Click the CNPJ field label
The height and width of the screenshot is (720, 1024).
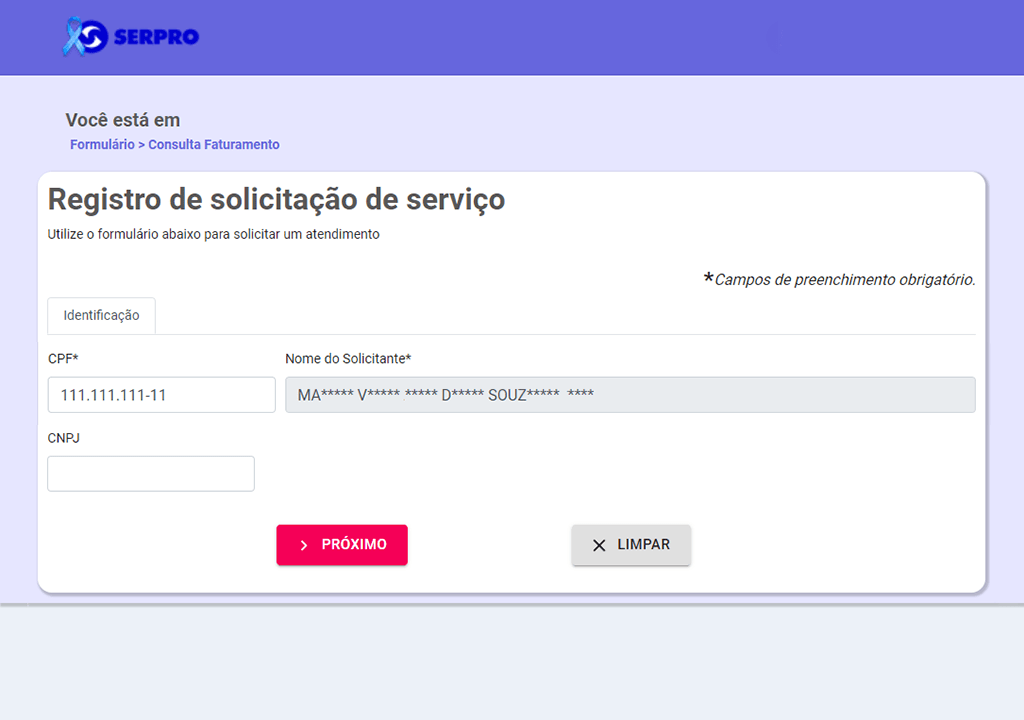pyautogui.click(x=64, y=438)
